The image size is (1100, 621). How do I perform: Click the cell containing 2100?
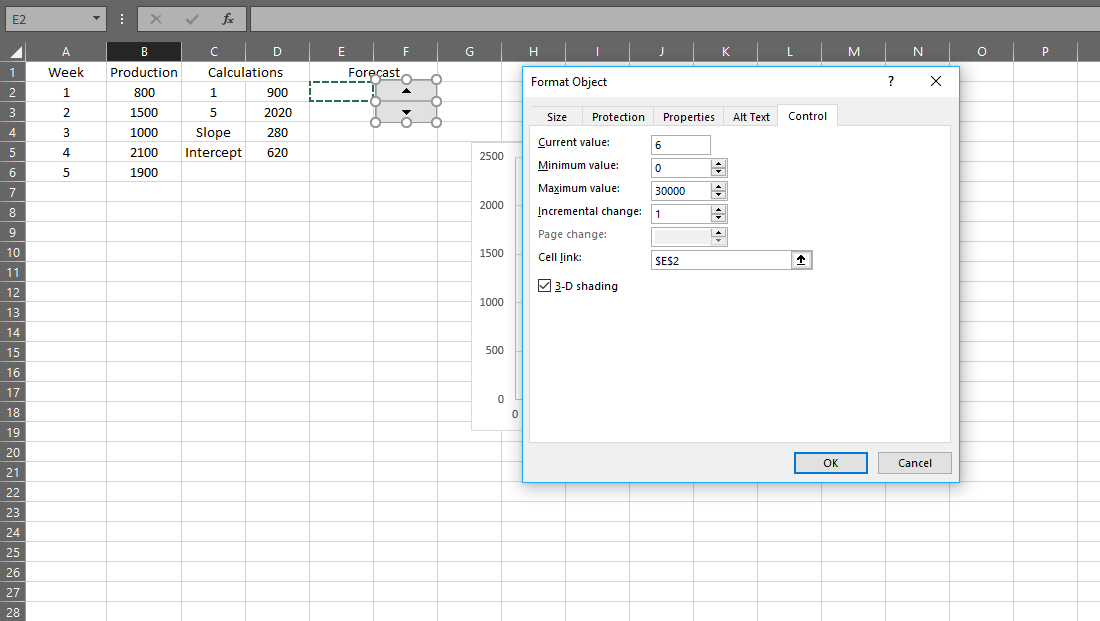point(144,152)
